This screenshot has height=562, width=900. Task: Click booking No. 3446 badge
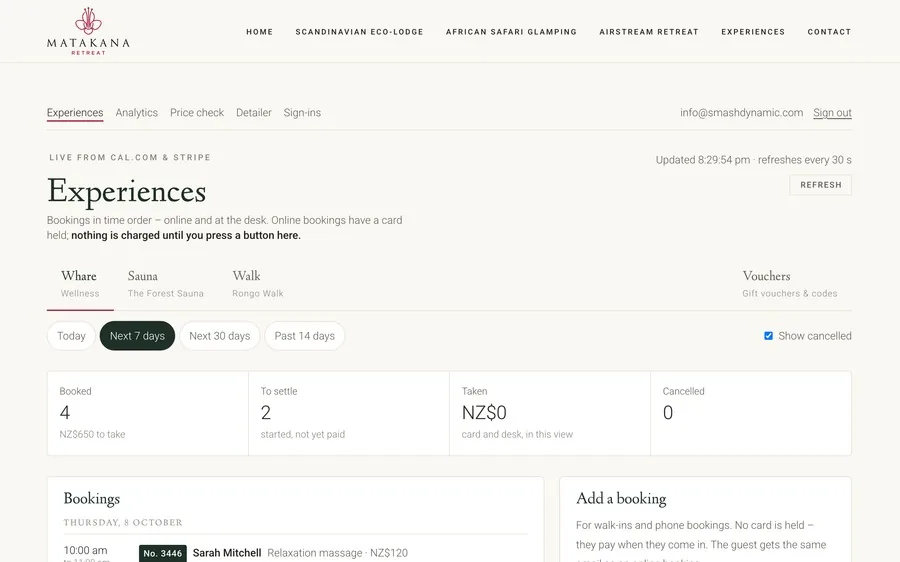[163, 553]
